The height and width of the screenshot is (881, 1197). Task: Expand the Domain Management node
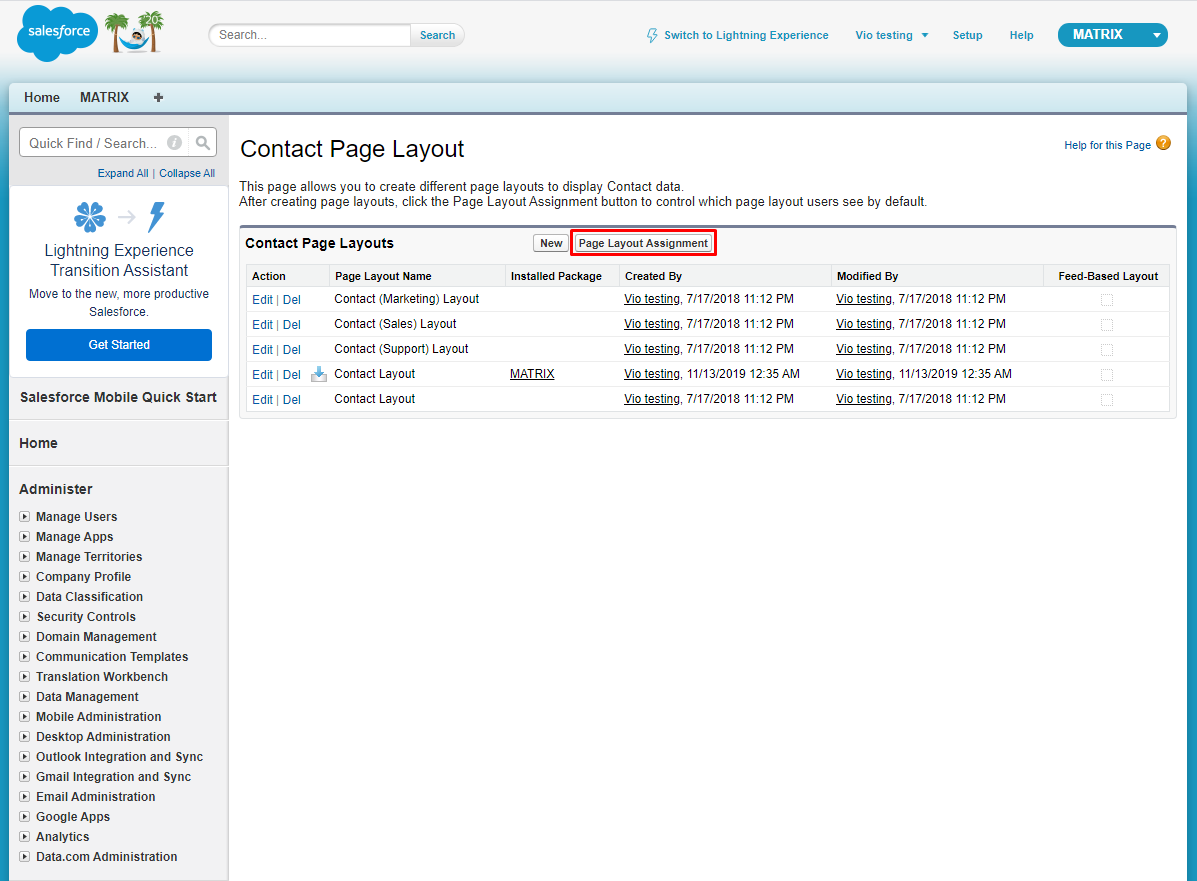point(24,637)
